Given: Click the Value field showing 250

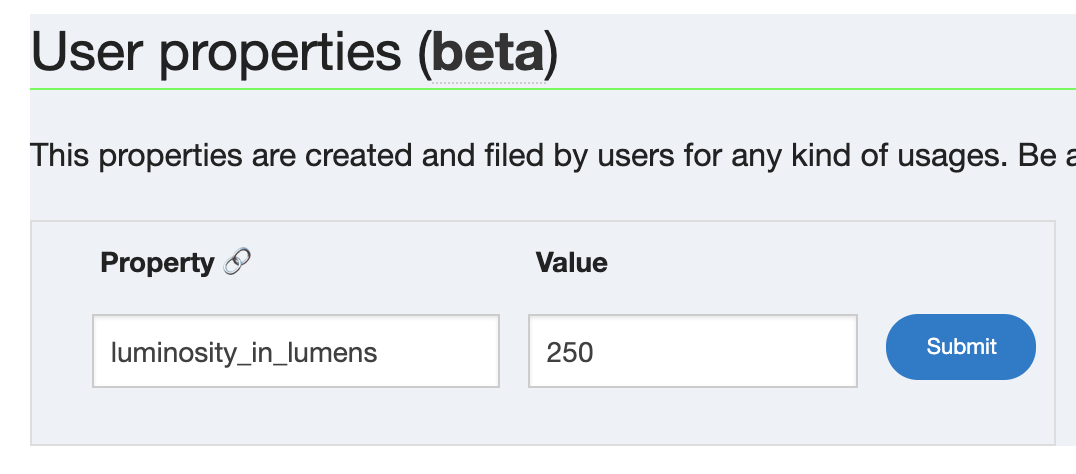Looking at the screenshot, I should [x=692, y=351].
